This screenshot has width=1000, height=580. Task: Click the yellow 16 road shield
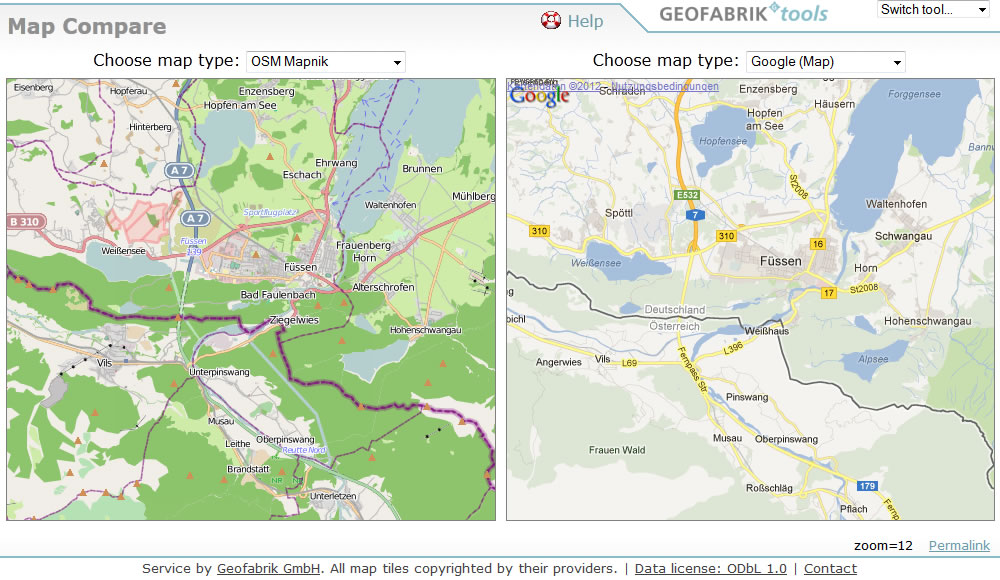pos(817,244)
